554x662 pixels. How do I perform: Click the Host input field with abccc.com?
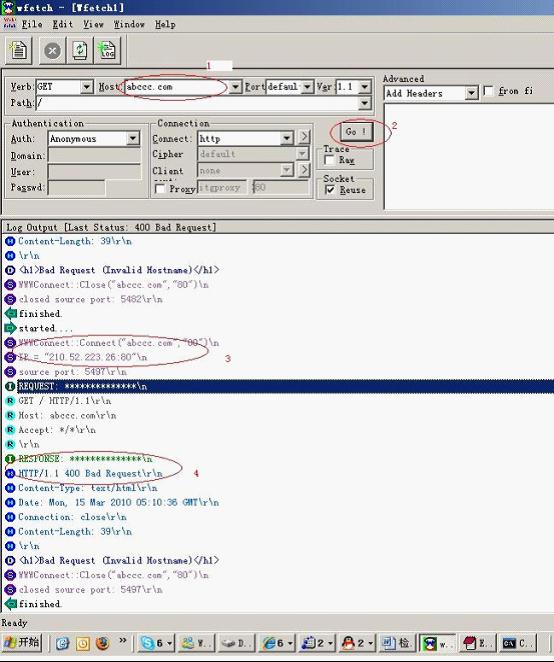click(177, 87)
